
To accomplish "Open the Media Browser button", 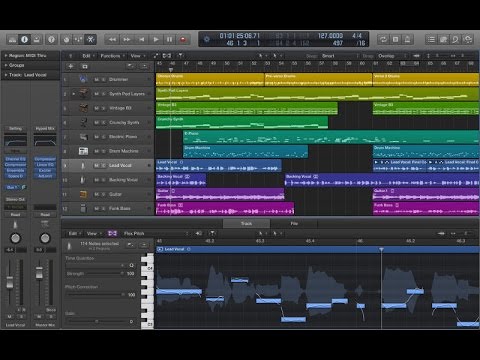I will (468, 39).
